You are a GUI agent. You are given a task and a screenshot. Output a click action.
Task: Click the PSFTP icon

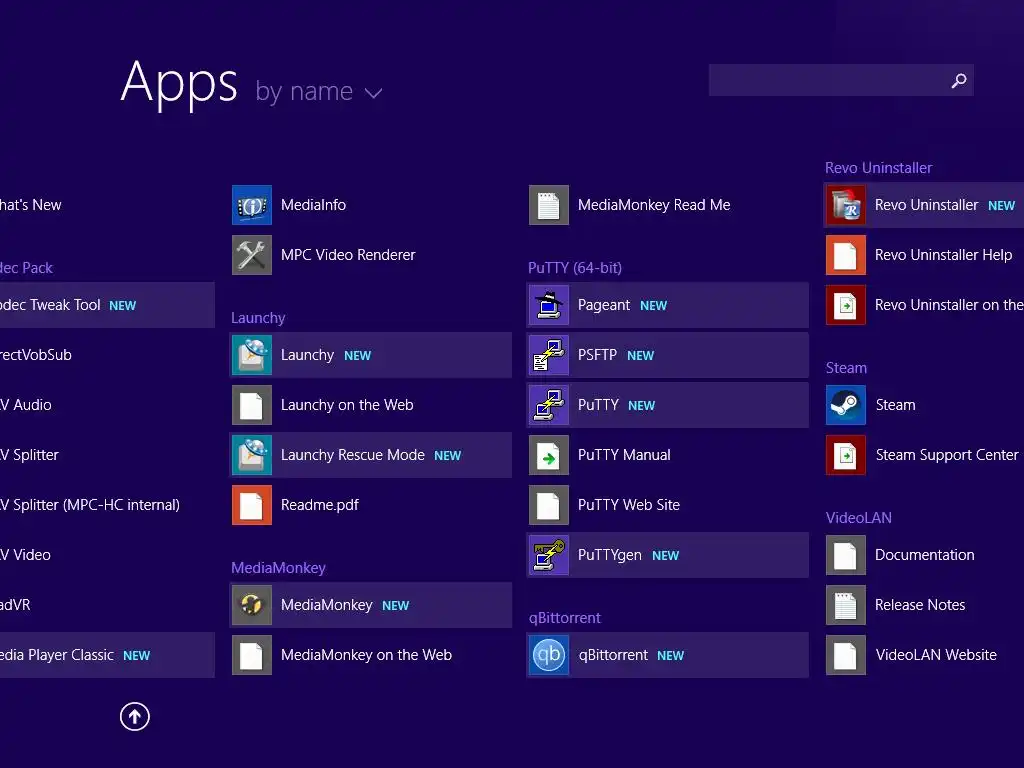[x=549, y=355]
